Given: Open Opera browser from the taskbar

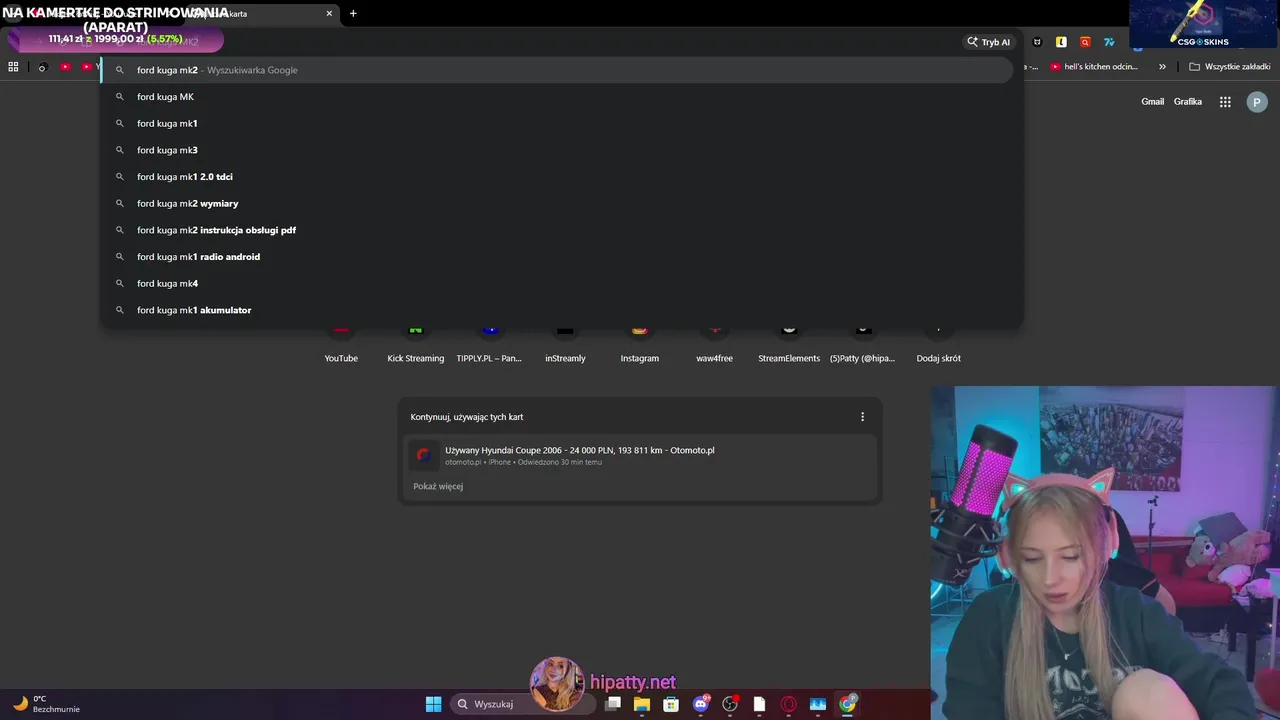Looking at the screenshot, I should coord(788,704).
